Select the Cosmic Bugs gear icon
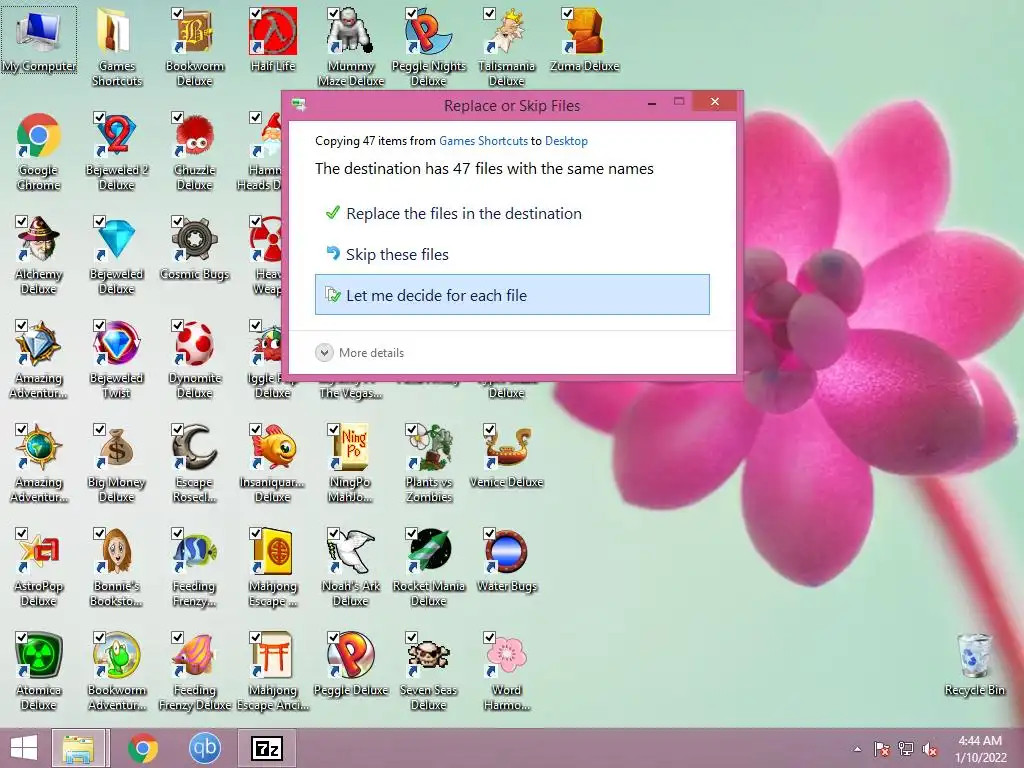 [x=194, y=240]
